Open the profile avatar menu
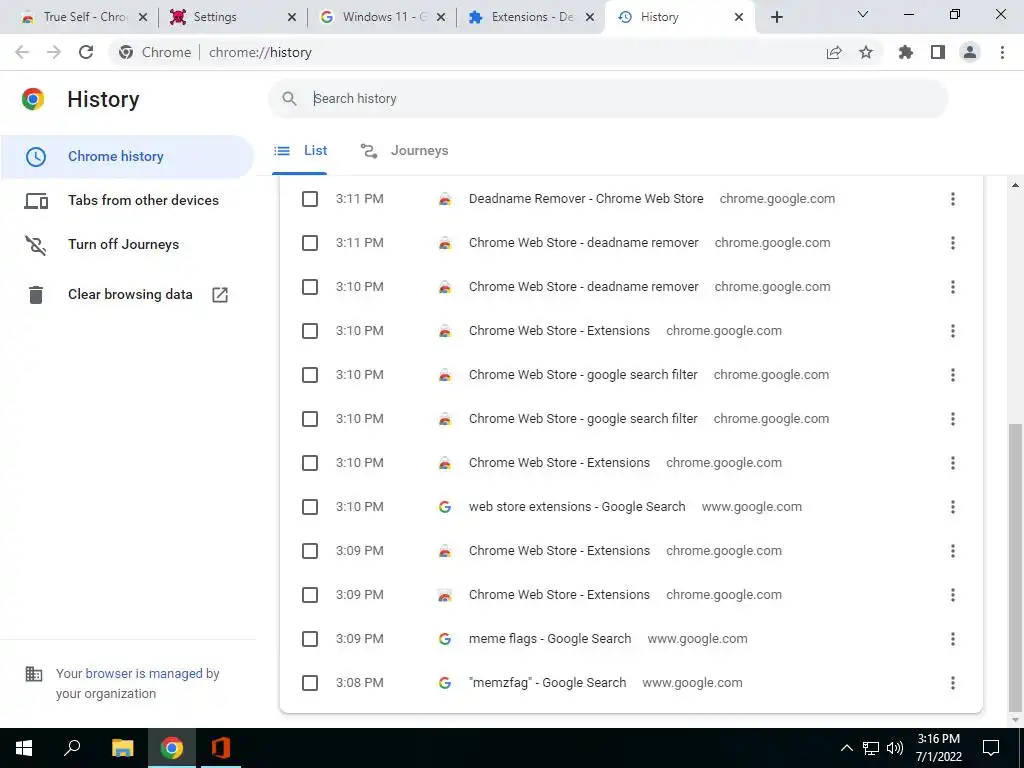The height and width of the screenshot is (768, 1024). (970, 52)
